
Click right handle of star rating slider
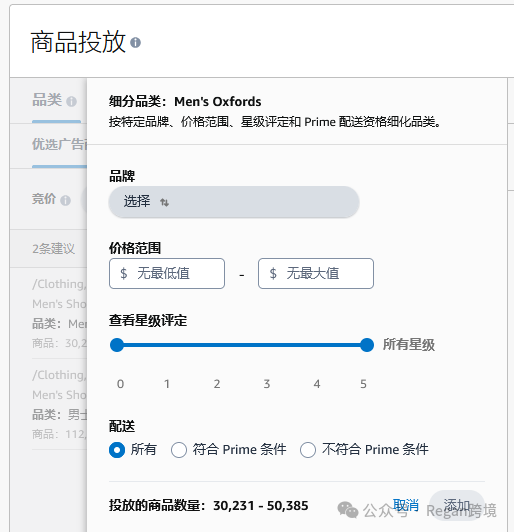tap(367, 345)
